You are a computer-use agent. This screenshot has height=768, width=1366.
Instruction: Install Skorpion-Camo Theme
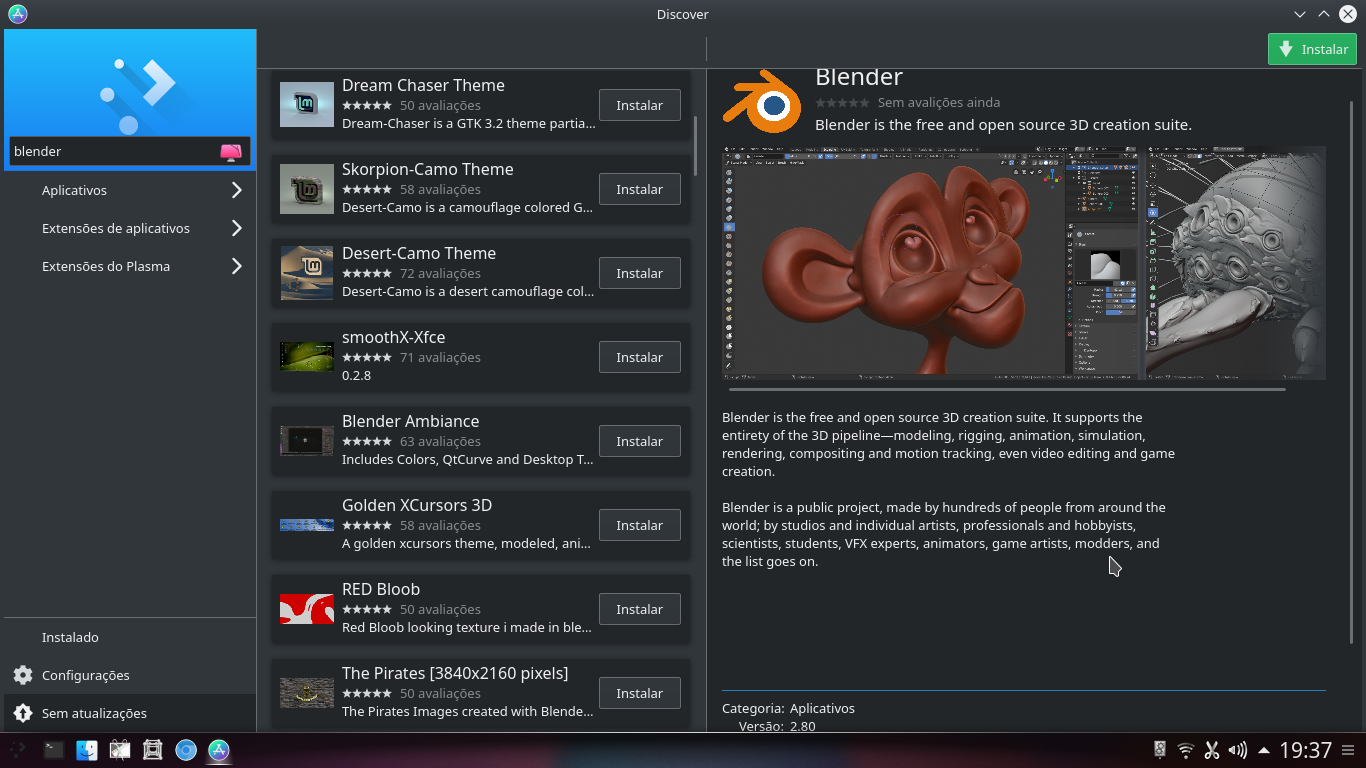640,189
